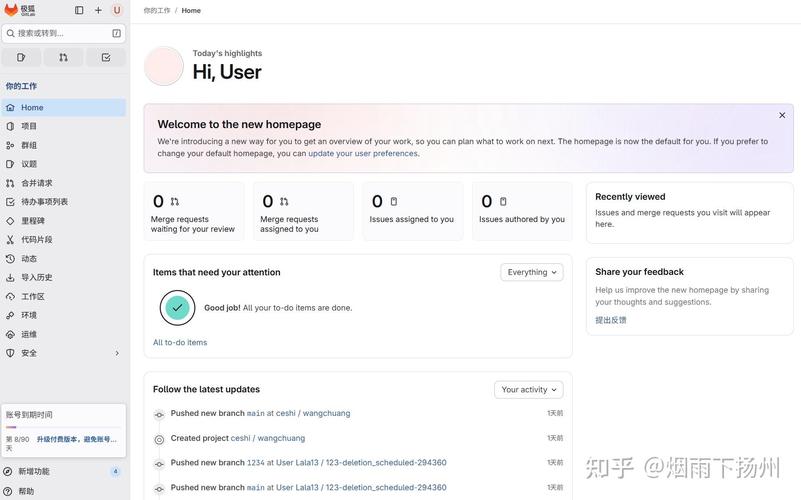Open Merge requests assigned to you card
Image resolution: width=801 pixels, height=500 pixels.
coord(303,211)
